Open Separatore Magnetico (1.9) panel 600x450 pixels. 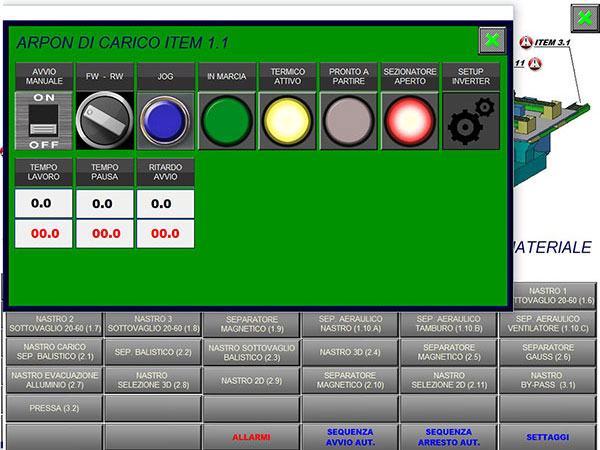coord(251,323)
